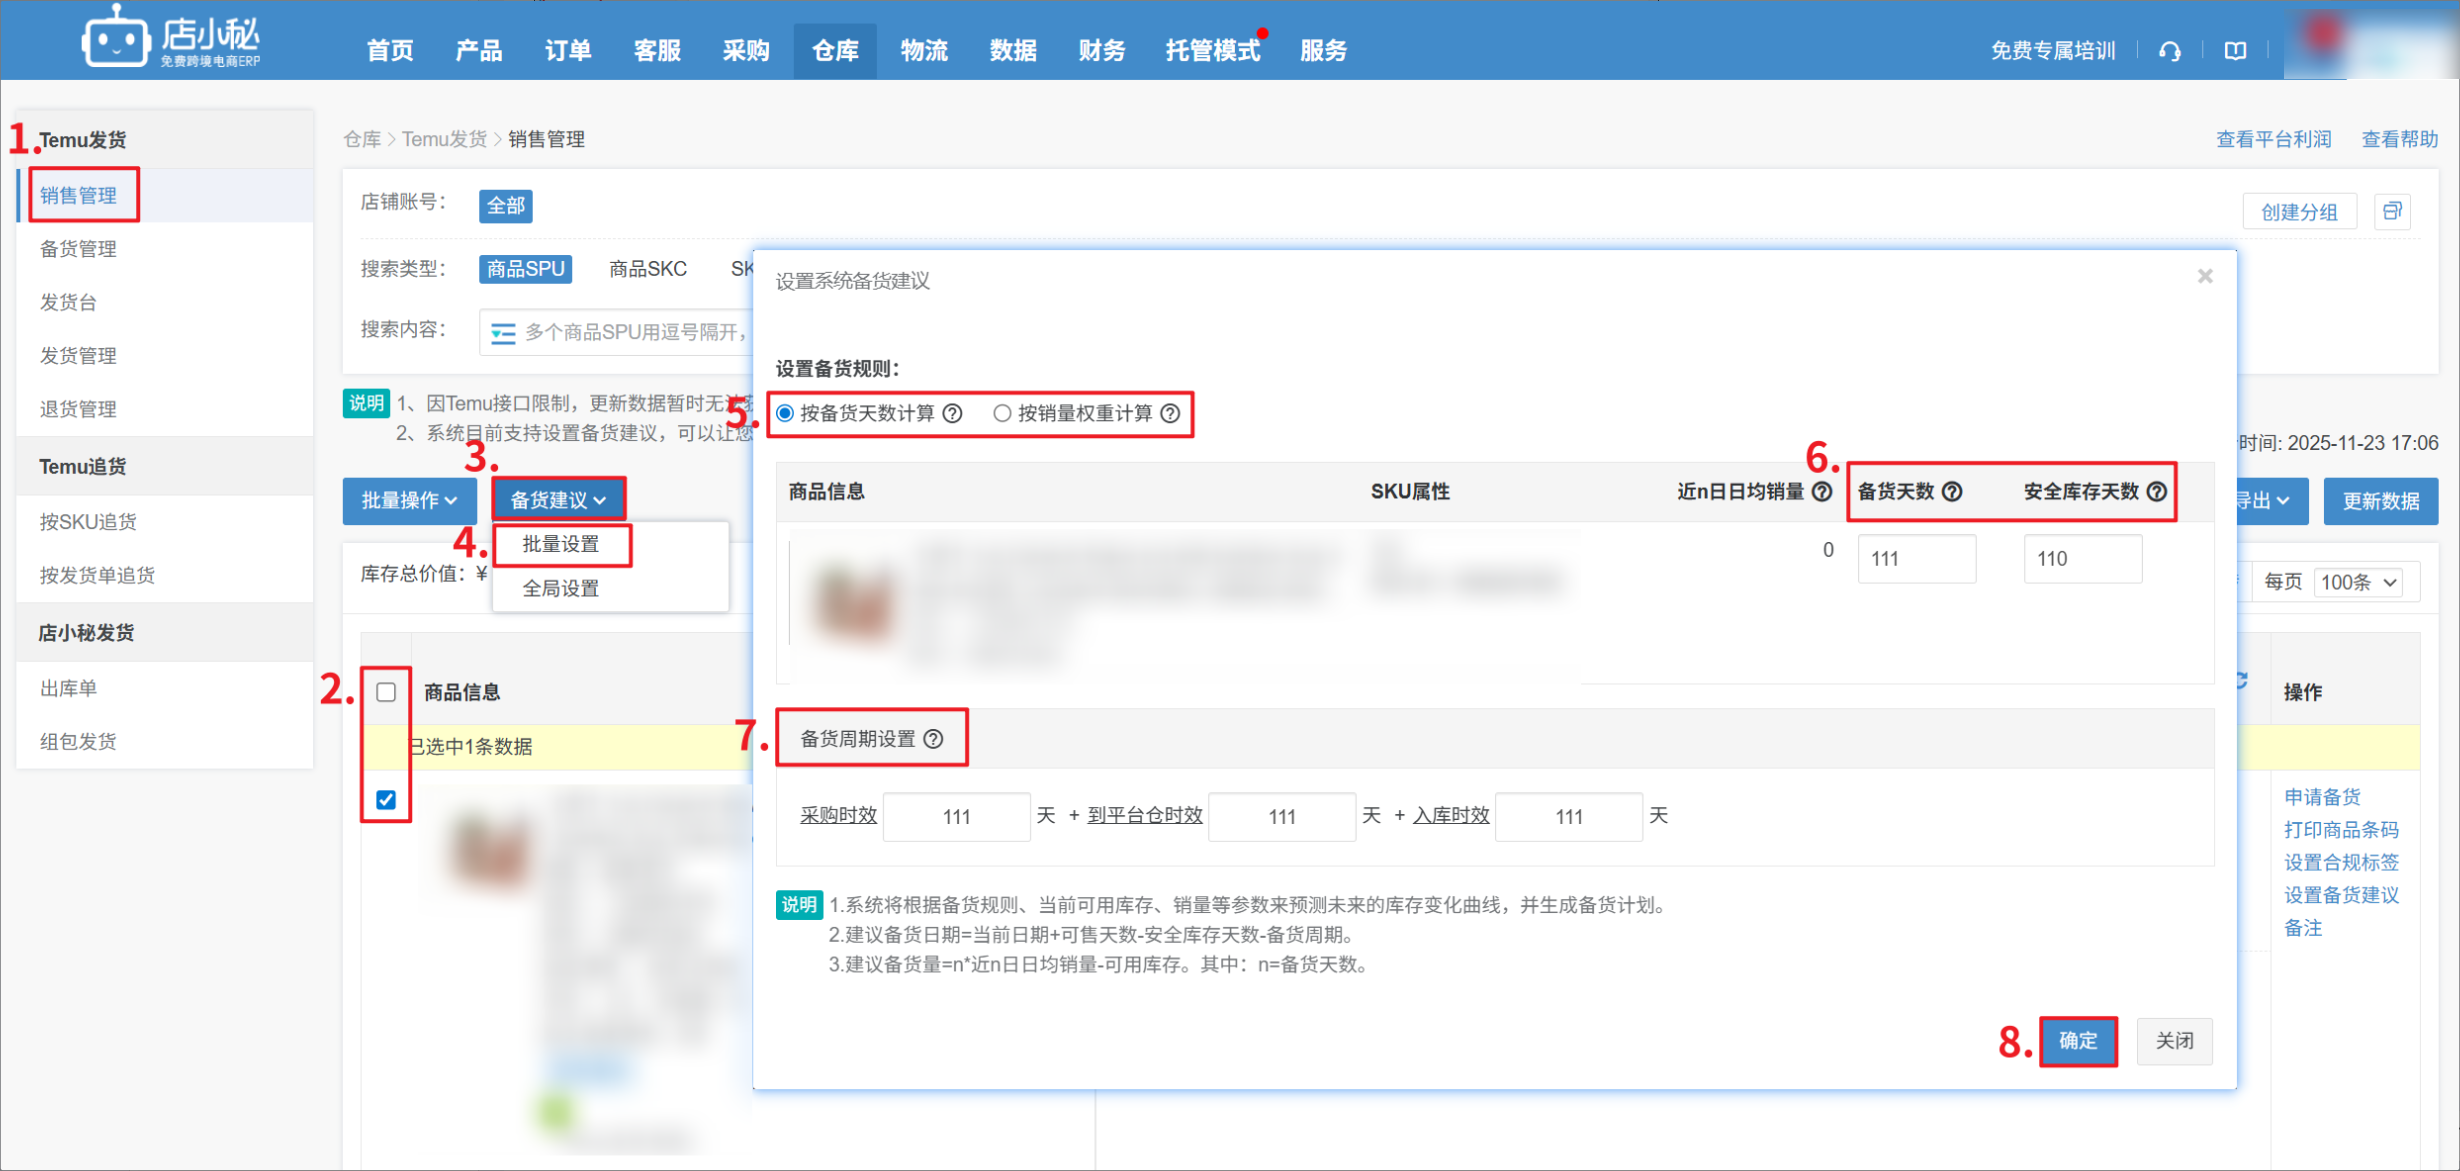Viewport: 2460px width, 1171px height.
Task: Click help icon beside 近n日日均销量
Action: pos(1822,491)
